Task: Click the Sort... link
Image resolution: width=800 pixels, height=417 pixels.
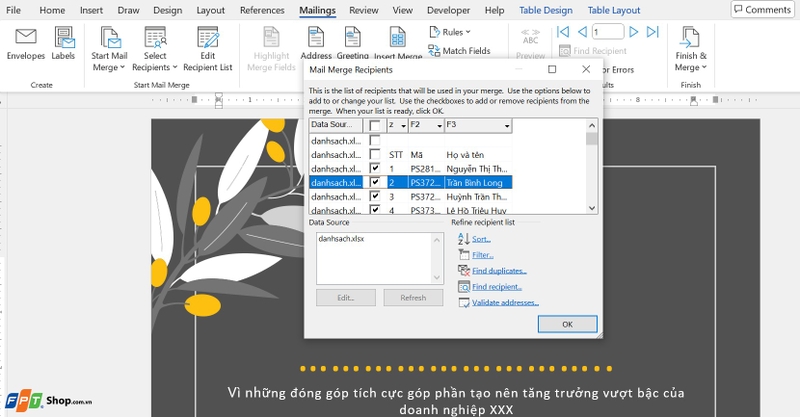Action: pos(481,239)
